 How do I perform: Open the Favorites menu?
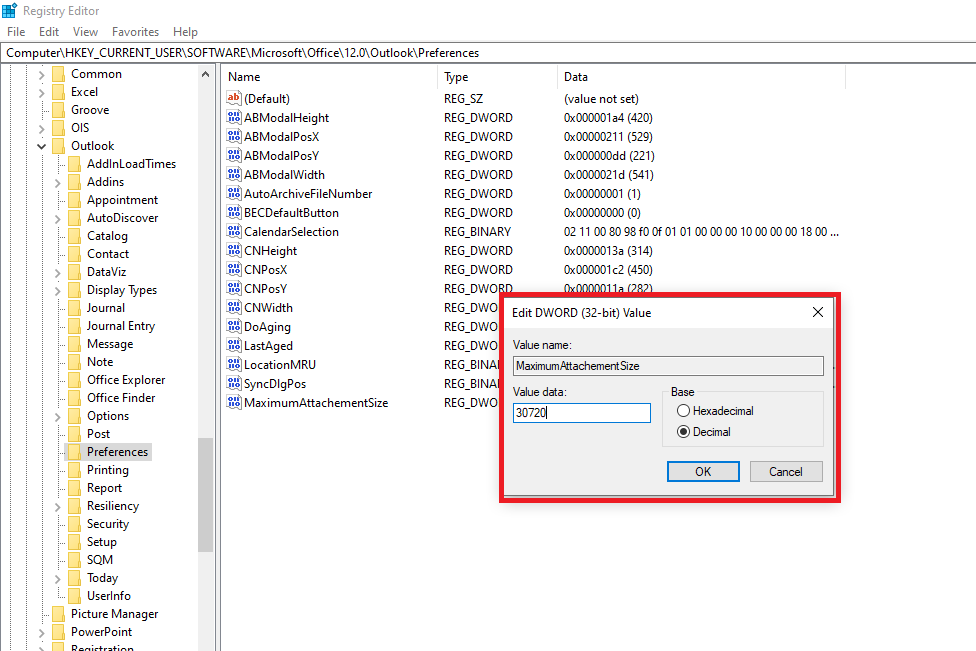(x=135, y=32)
